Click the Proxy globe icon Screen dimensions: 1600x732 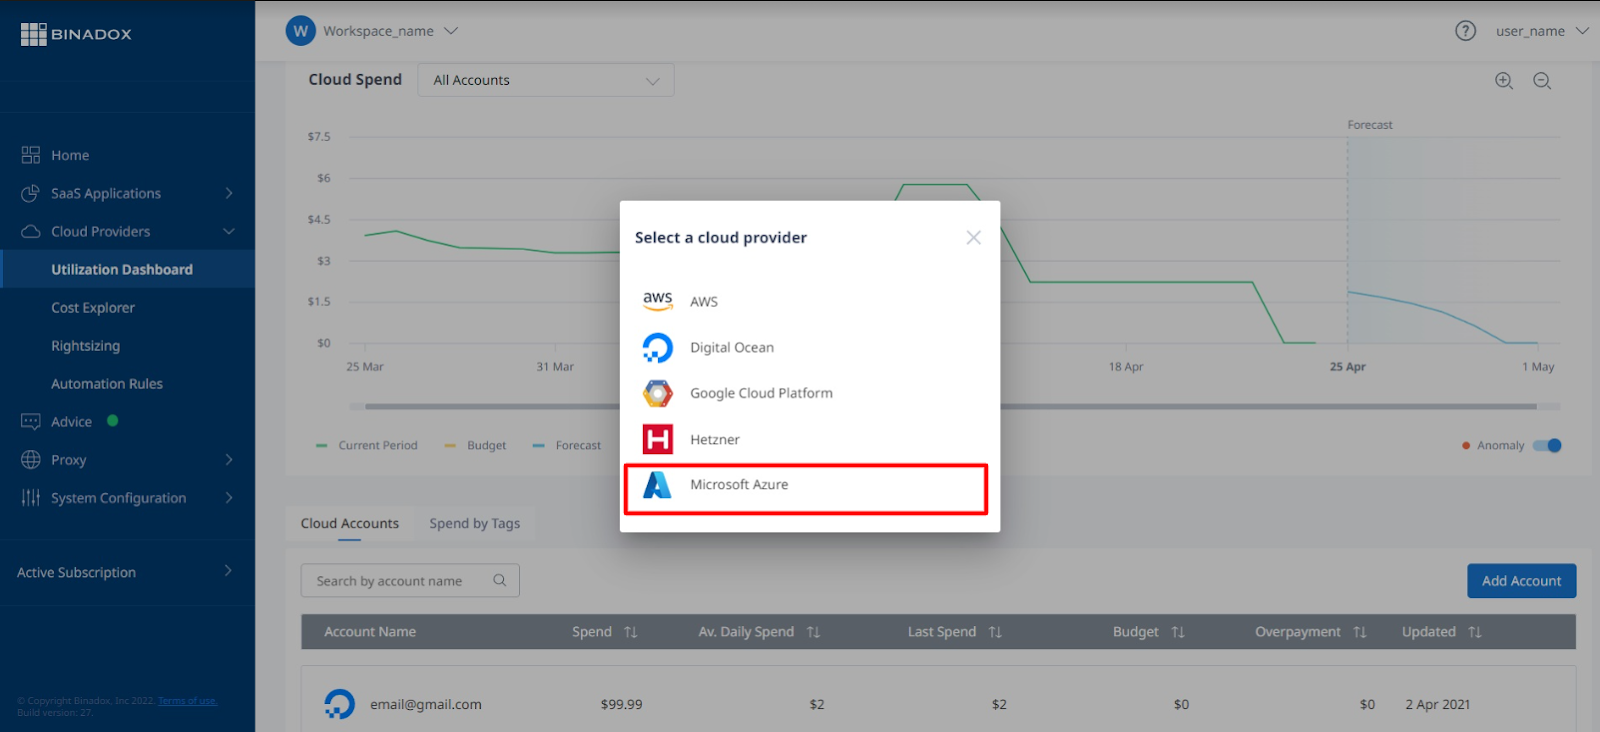[x=30, y=459]
